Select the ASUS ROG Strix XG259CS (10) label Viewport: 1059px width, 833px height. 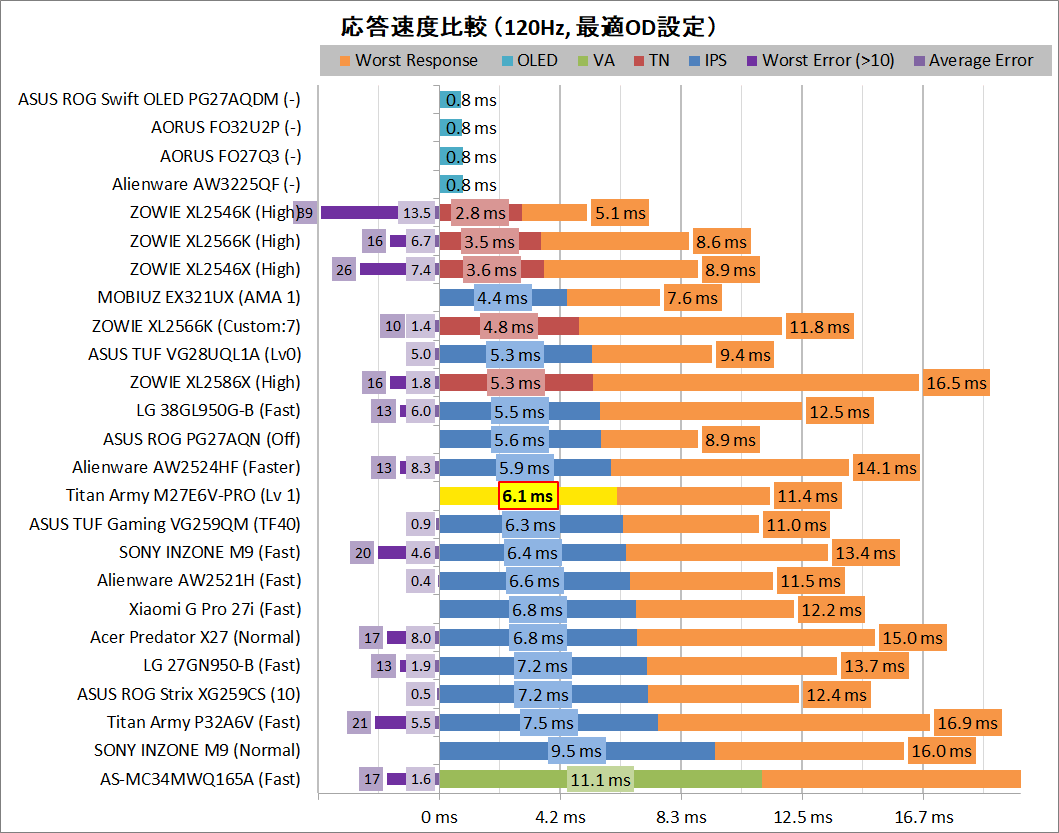[188, 695]
